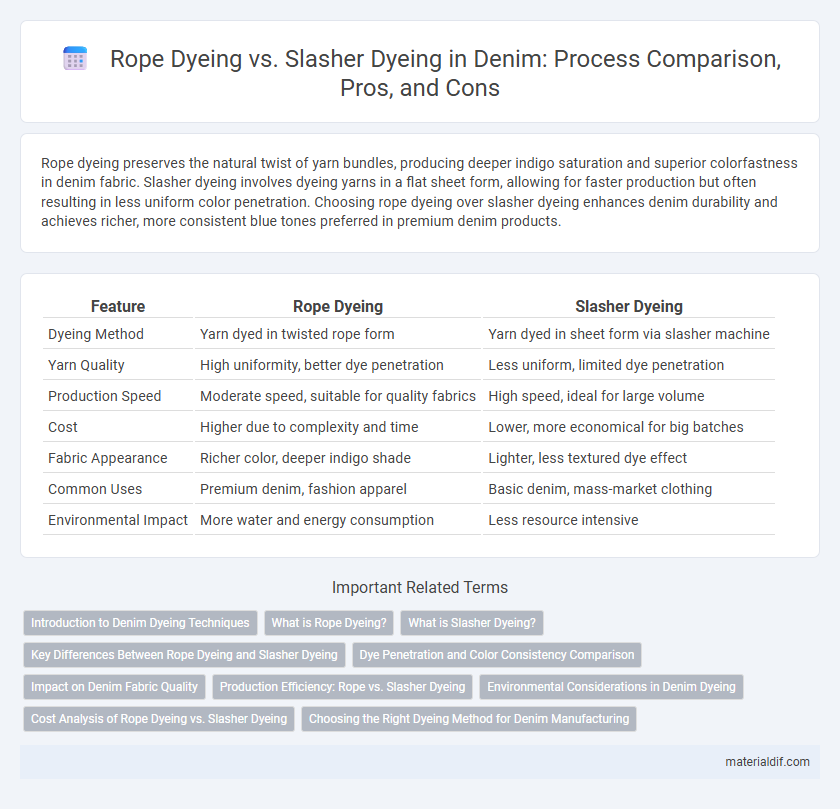840x809 pixels.
Task: Click the 'Impact on Denim Fabric Quality' tag
Action: pyautogui.click(x=114, y=687)
